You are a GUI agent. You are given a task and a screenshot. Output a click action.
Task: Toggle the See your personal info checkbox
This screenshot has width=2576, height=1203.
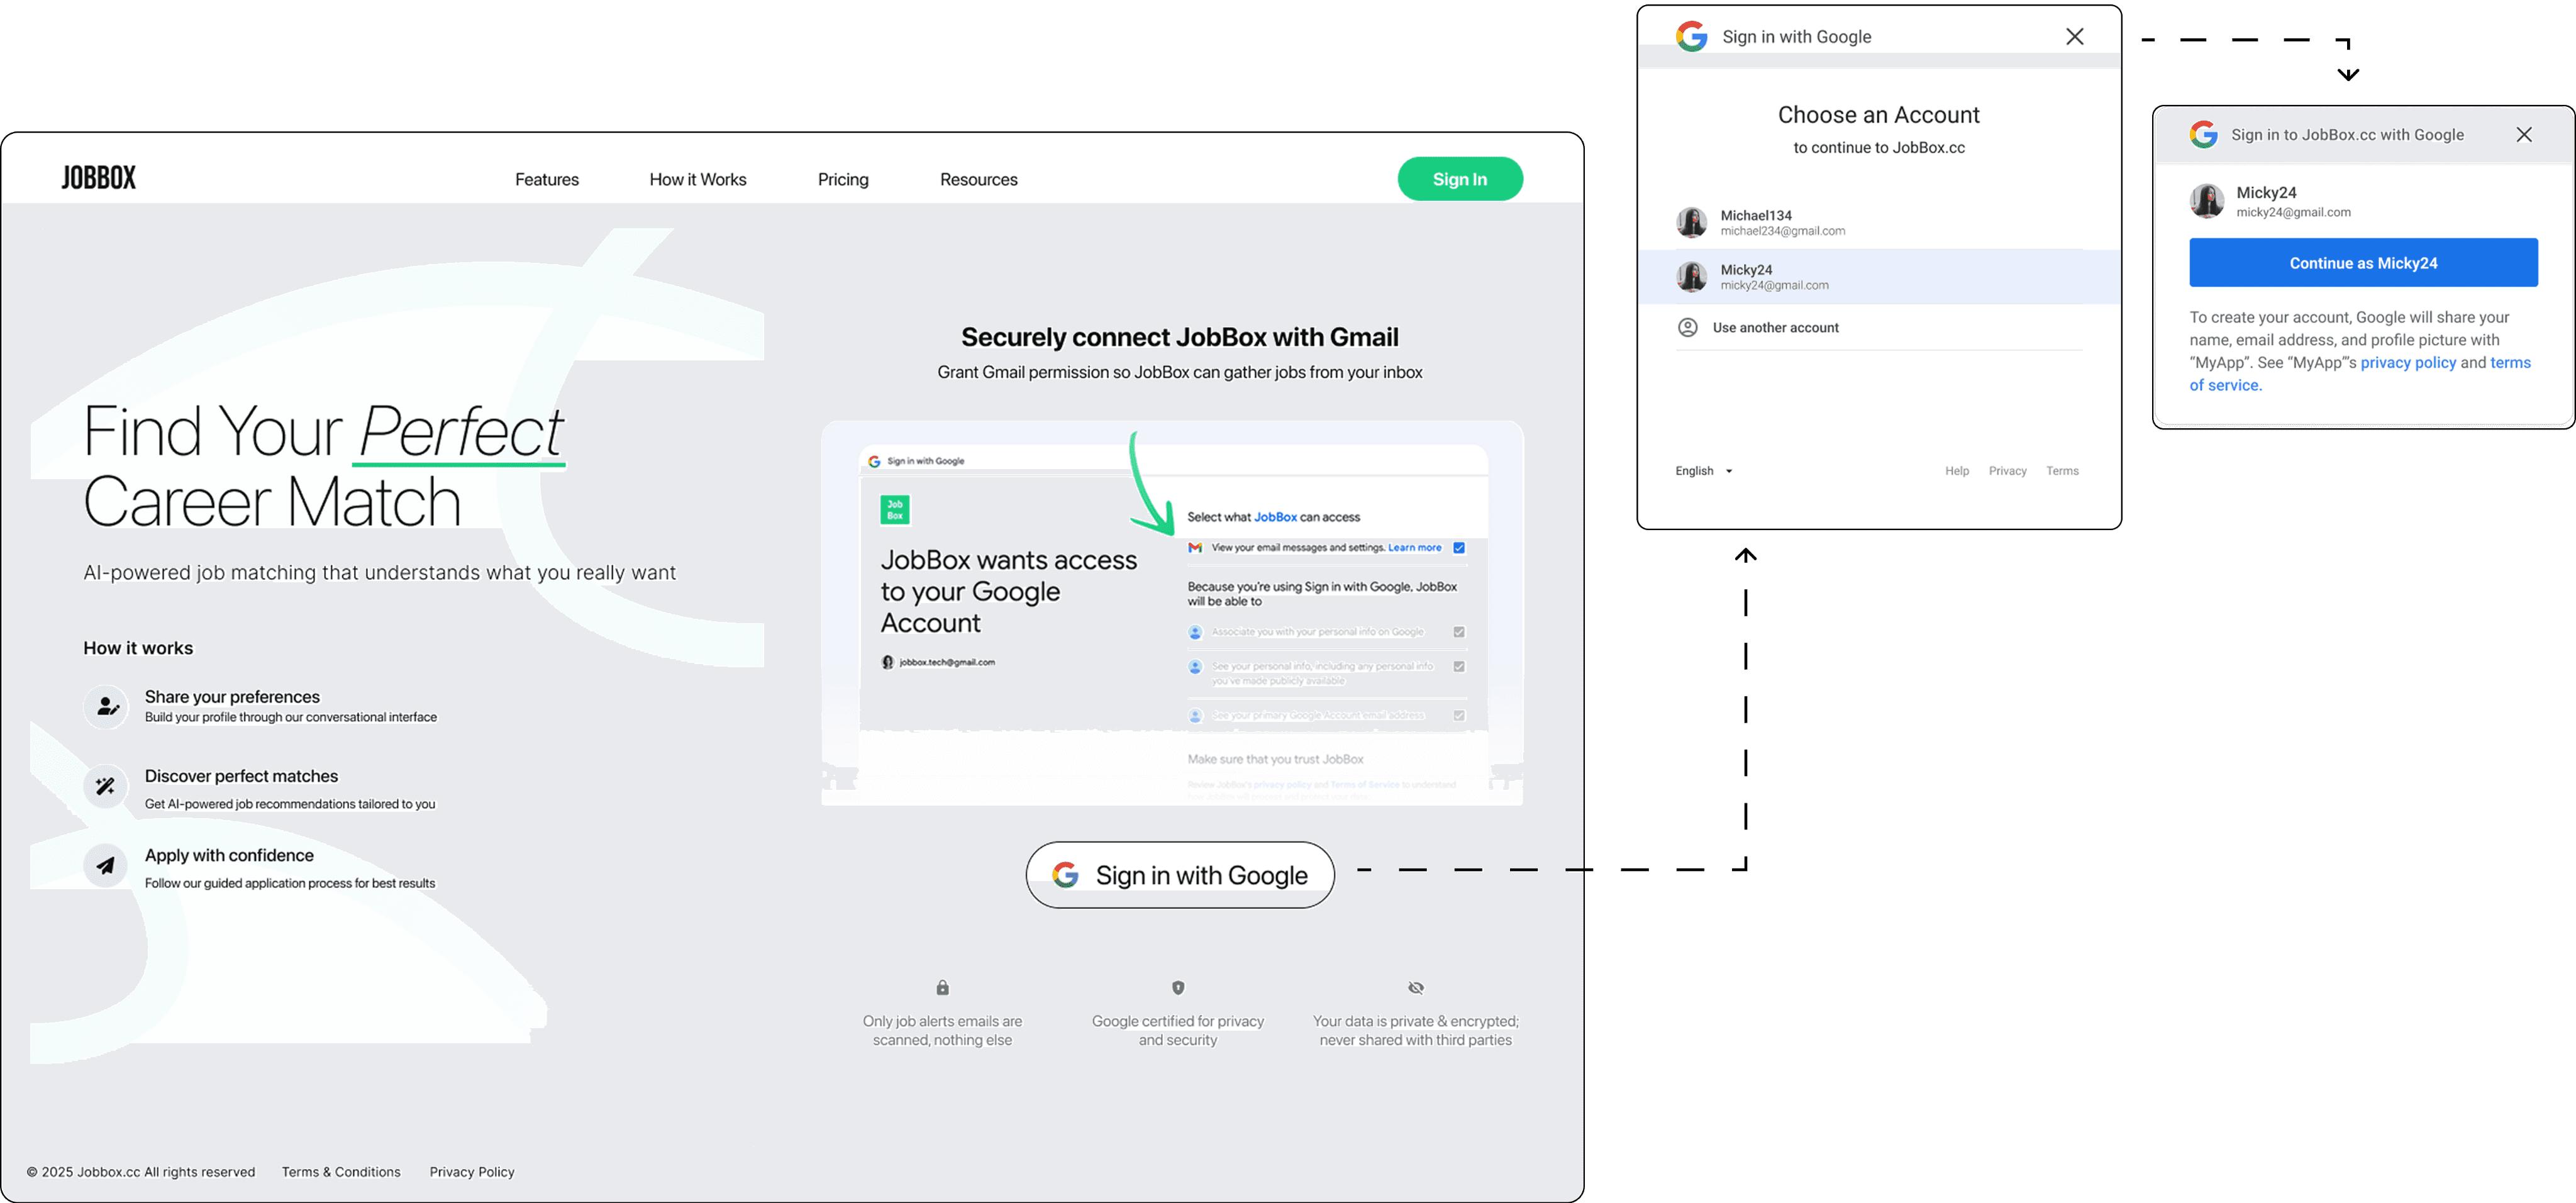tap(1459, 666)
